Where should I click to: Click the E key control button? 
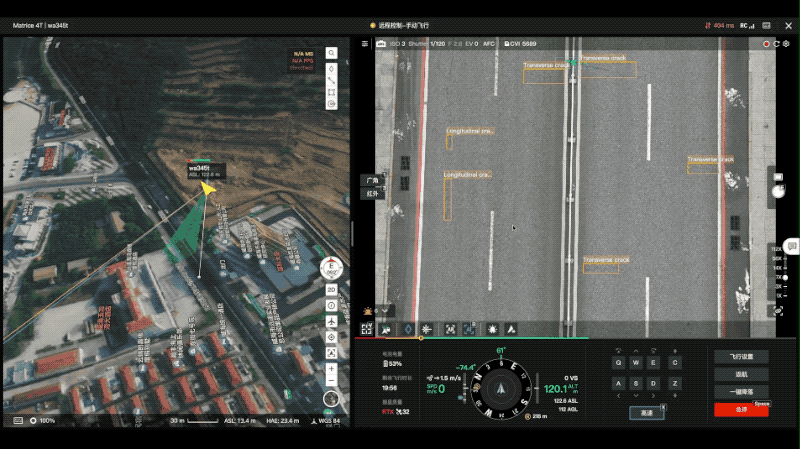[653, 363]
